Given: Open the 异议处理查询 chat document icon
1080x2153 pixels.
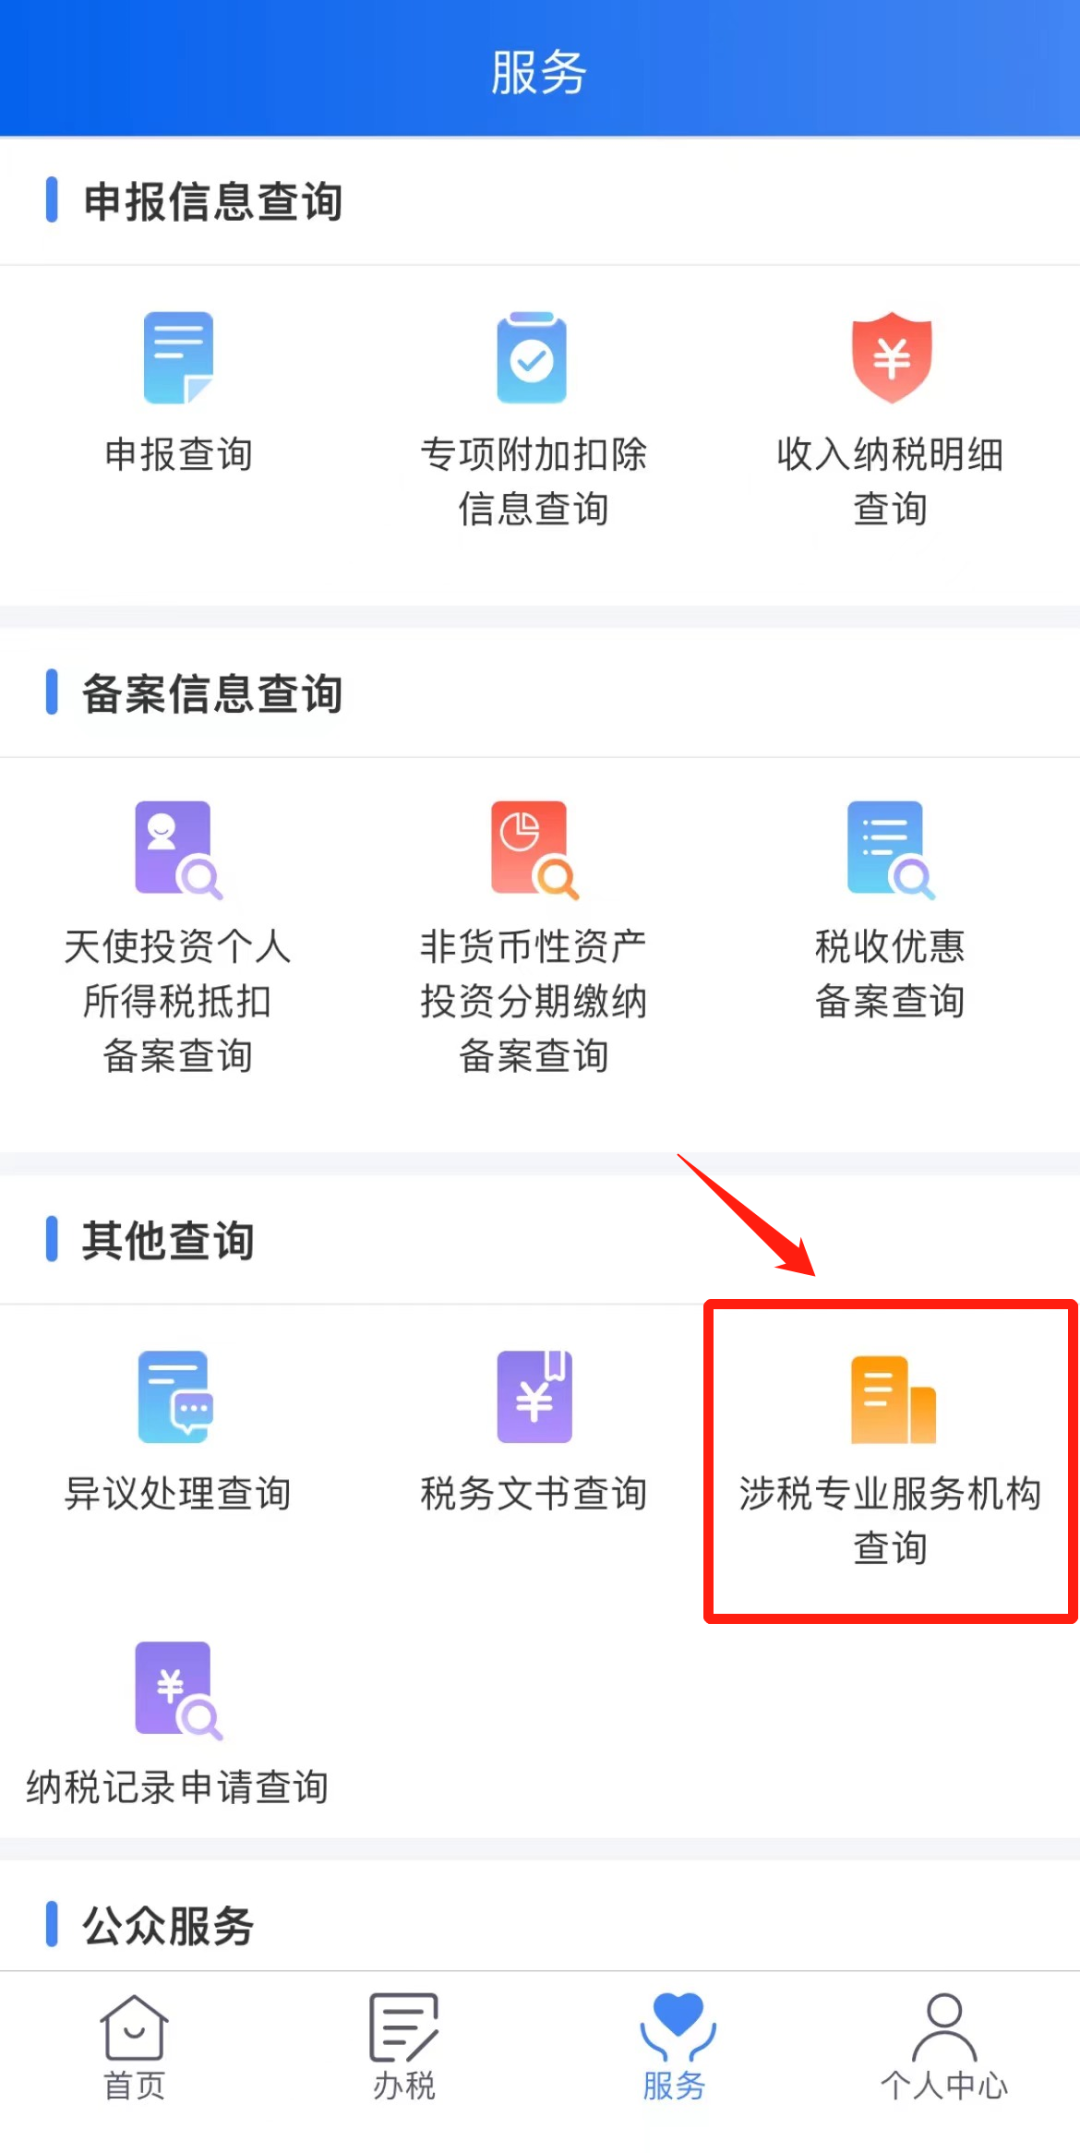Looking at the screenshot, I should coord(176,1396).
